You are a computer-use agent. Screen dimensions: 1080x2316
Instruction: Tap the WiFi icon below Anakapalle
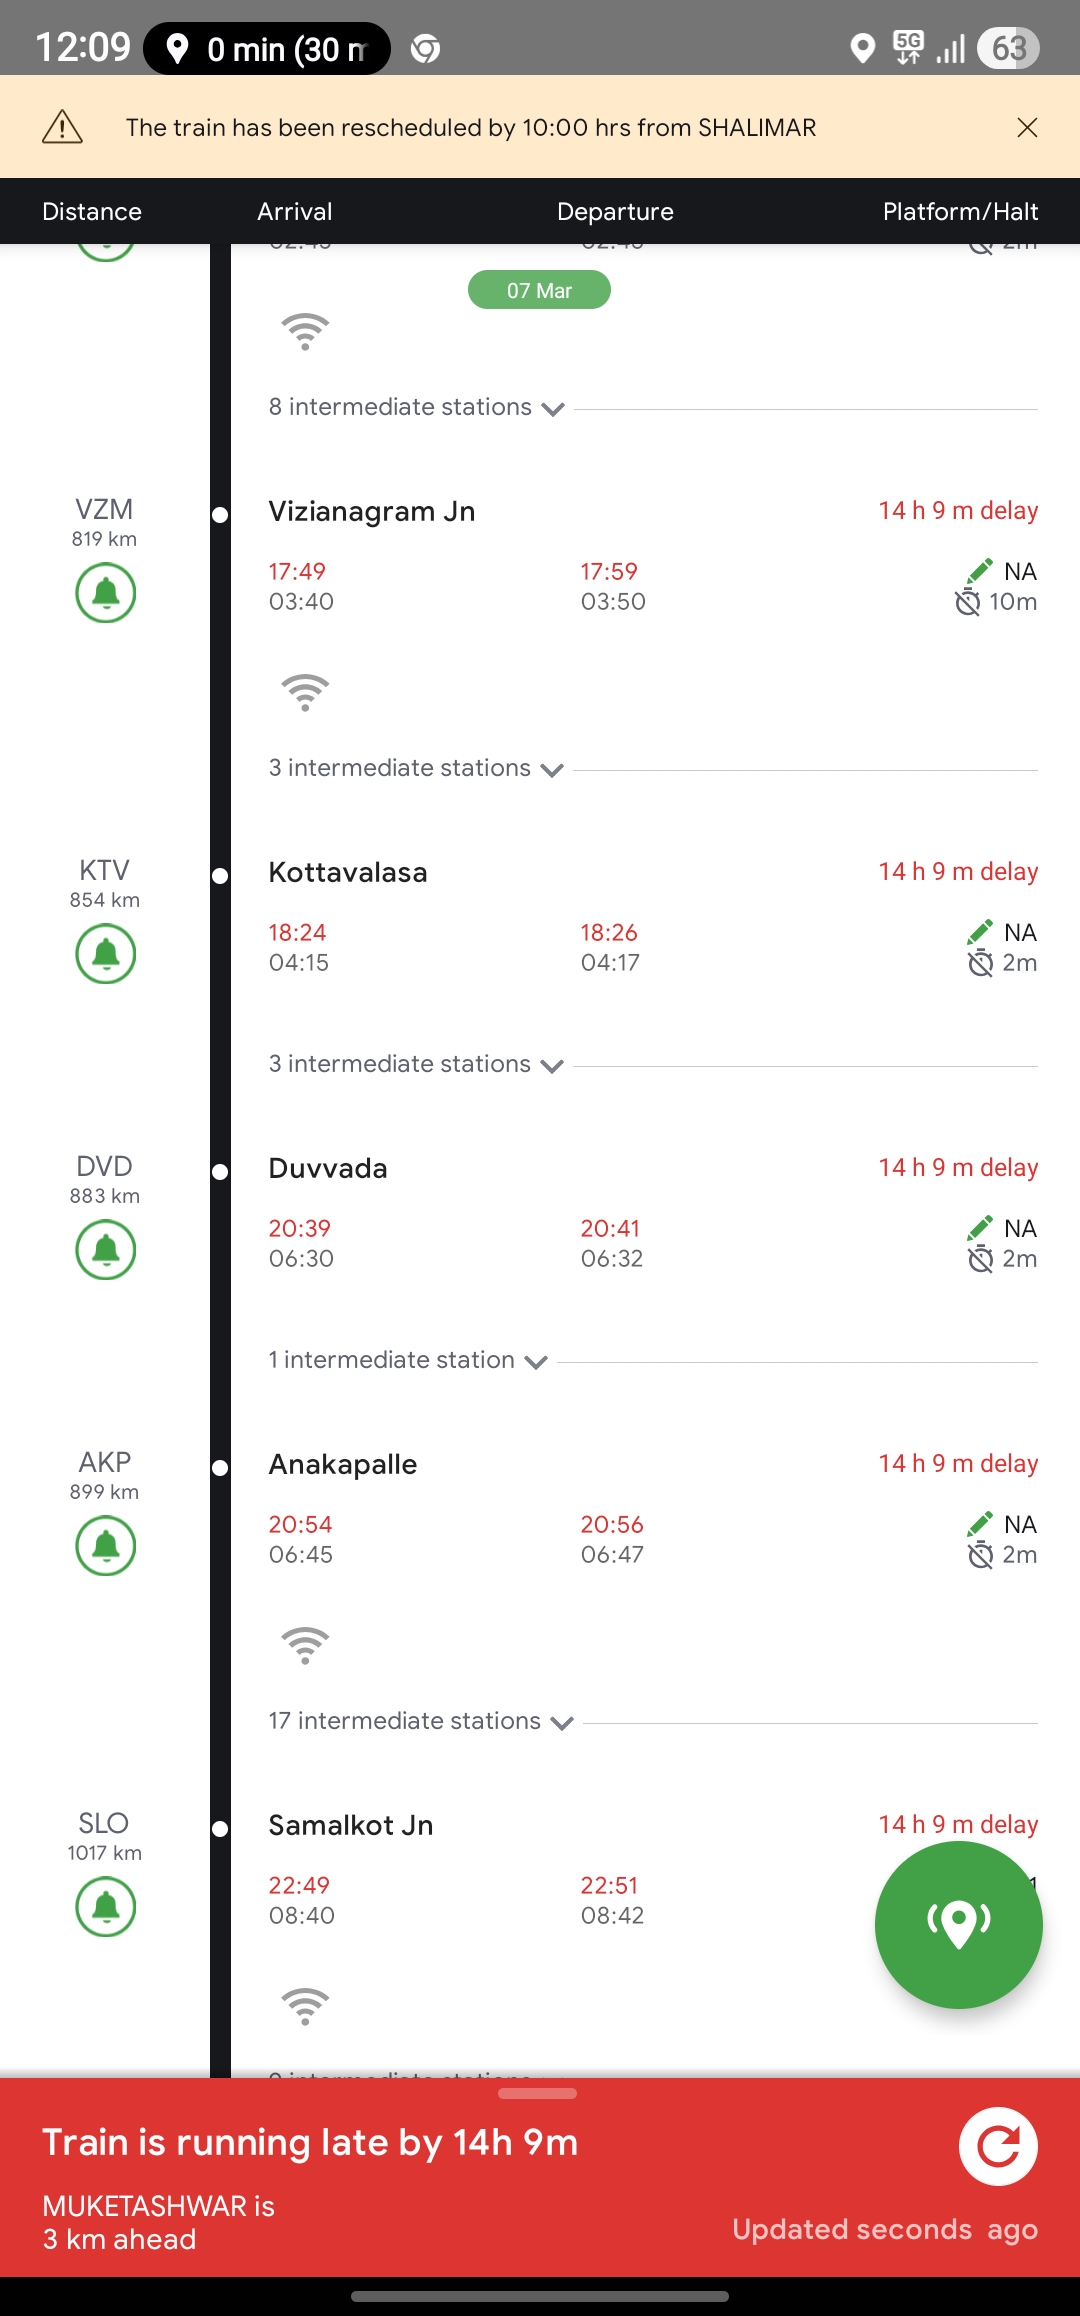coord(305,1645)
